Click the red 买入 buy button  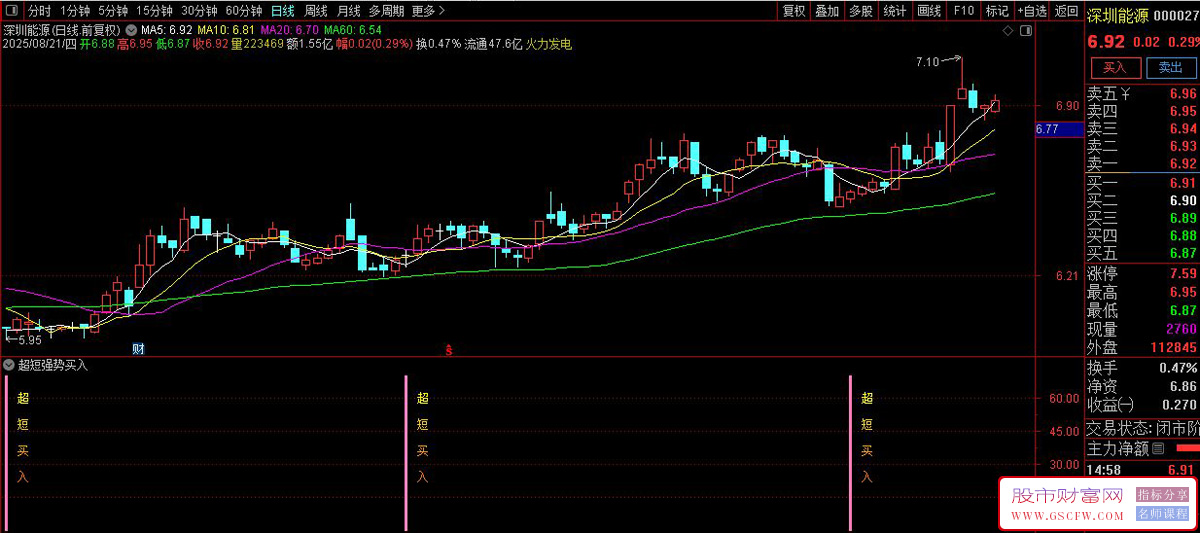(1115, 68)
